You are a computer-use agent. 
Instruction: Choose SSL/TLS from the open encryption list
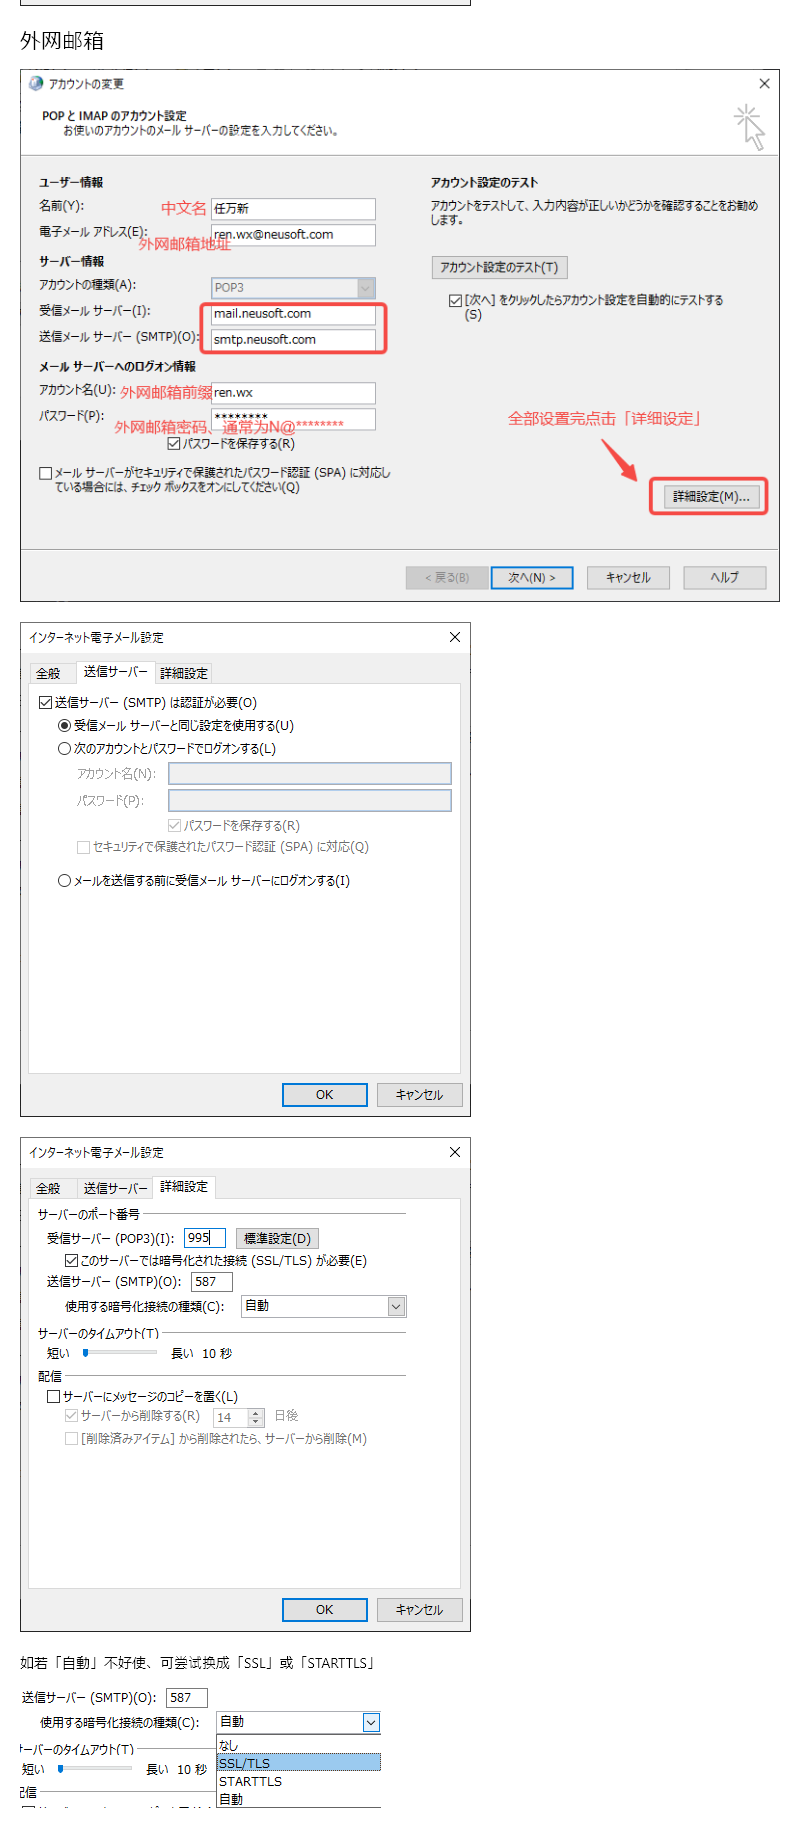pos(298,1763)
